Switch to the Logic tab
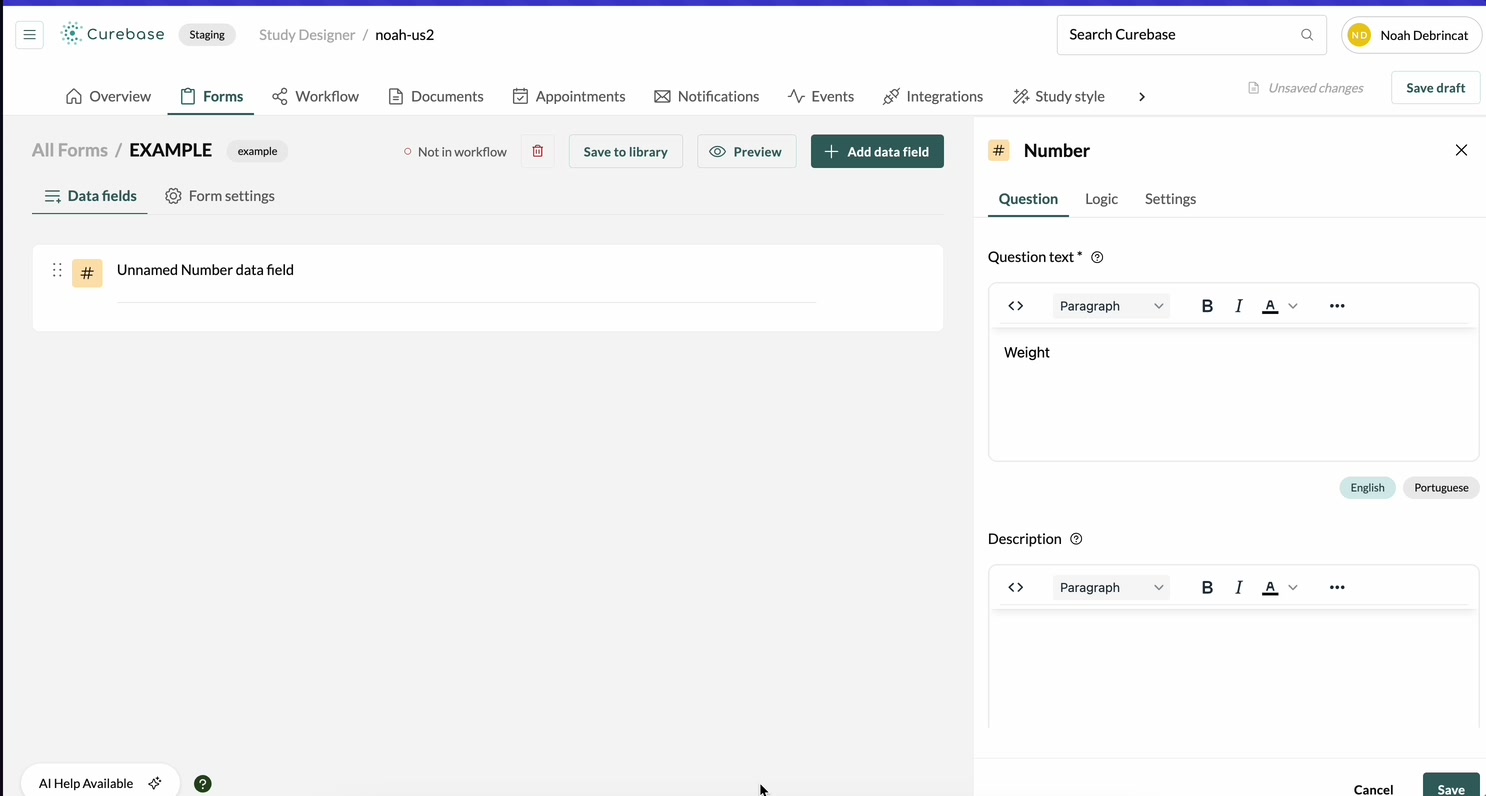Viewport: 1486px width, 796px height. tap(1101, 198)
